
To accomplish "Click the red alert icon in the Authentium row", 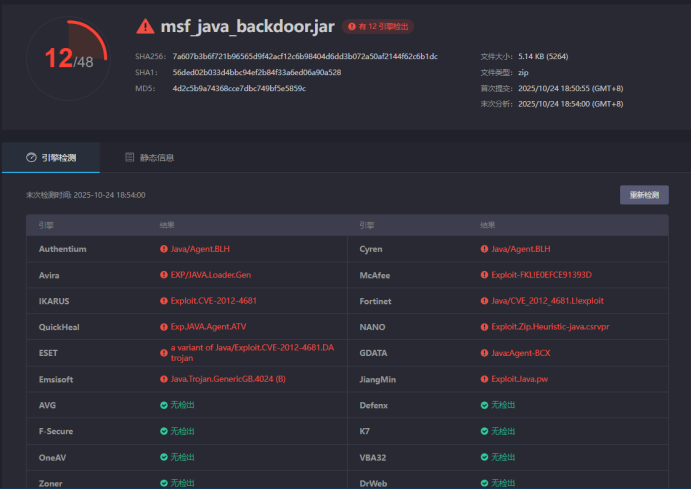I will (x=164, y=249).
